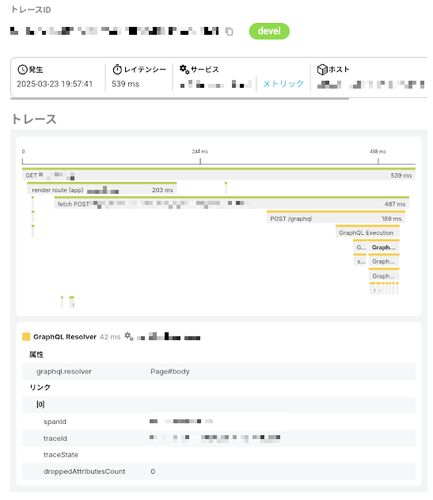Click the yellow GraphQL Resolver color square

(26, 337)
